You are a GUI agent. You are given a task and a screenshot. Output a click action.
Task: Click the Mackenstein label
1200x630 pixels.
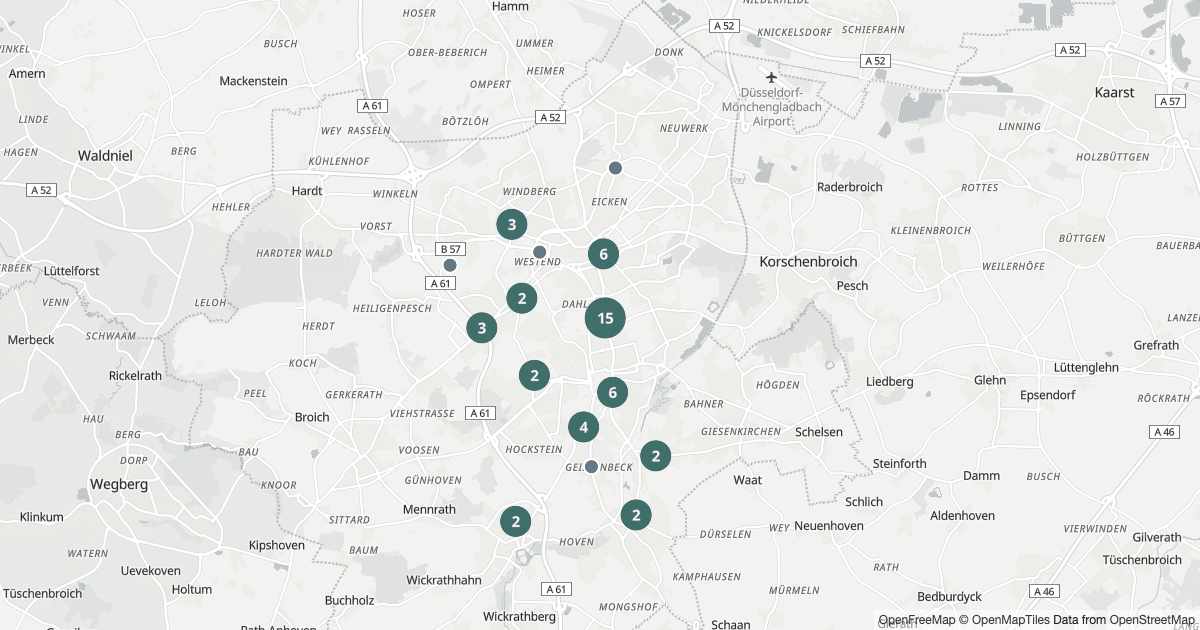coord(253,81)
